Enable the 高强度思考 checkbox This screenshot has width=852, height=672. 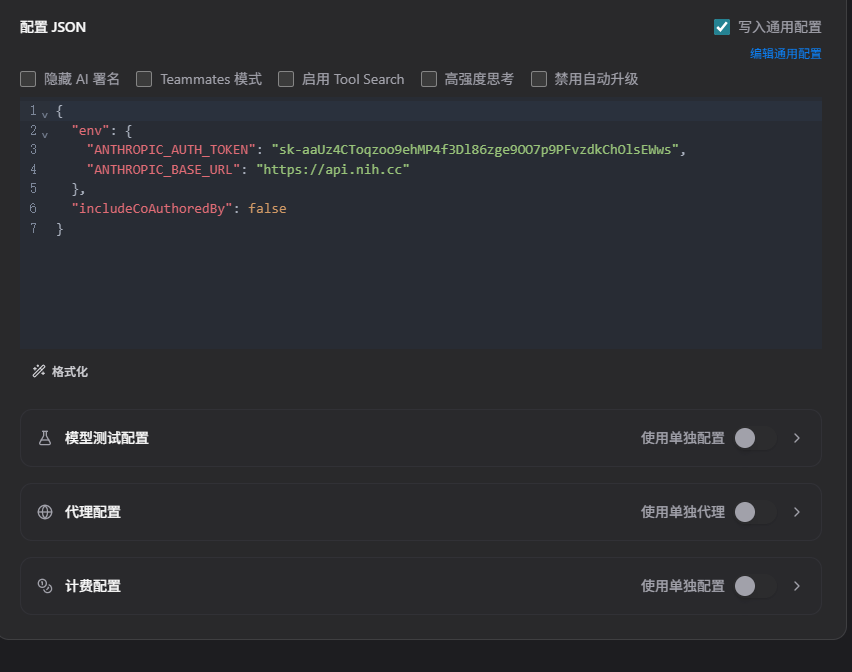(x=429, y=79)
